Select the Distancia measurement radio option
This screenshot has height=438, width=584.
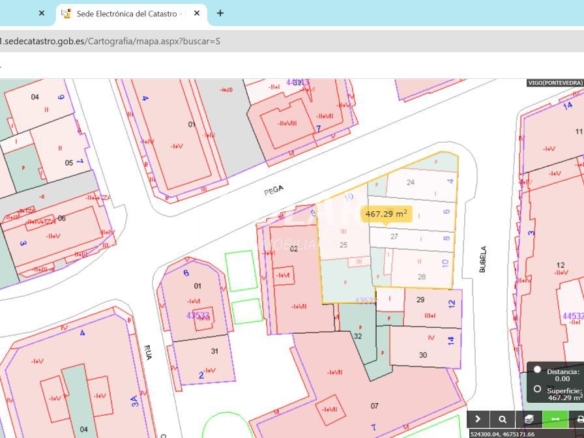point(537,370)
